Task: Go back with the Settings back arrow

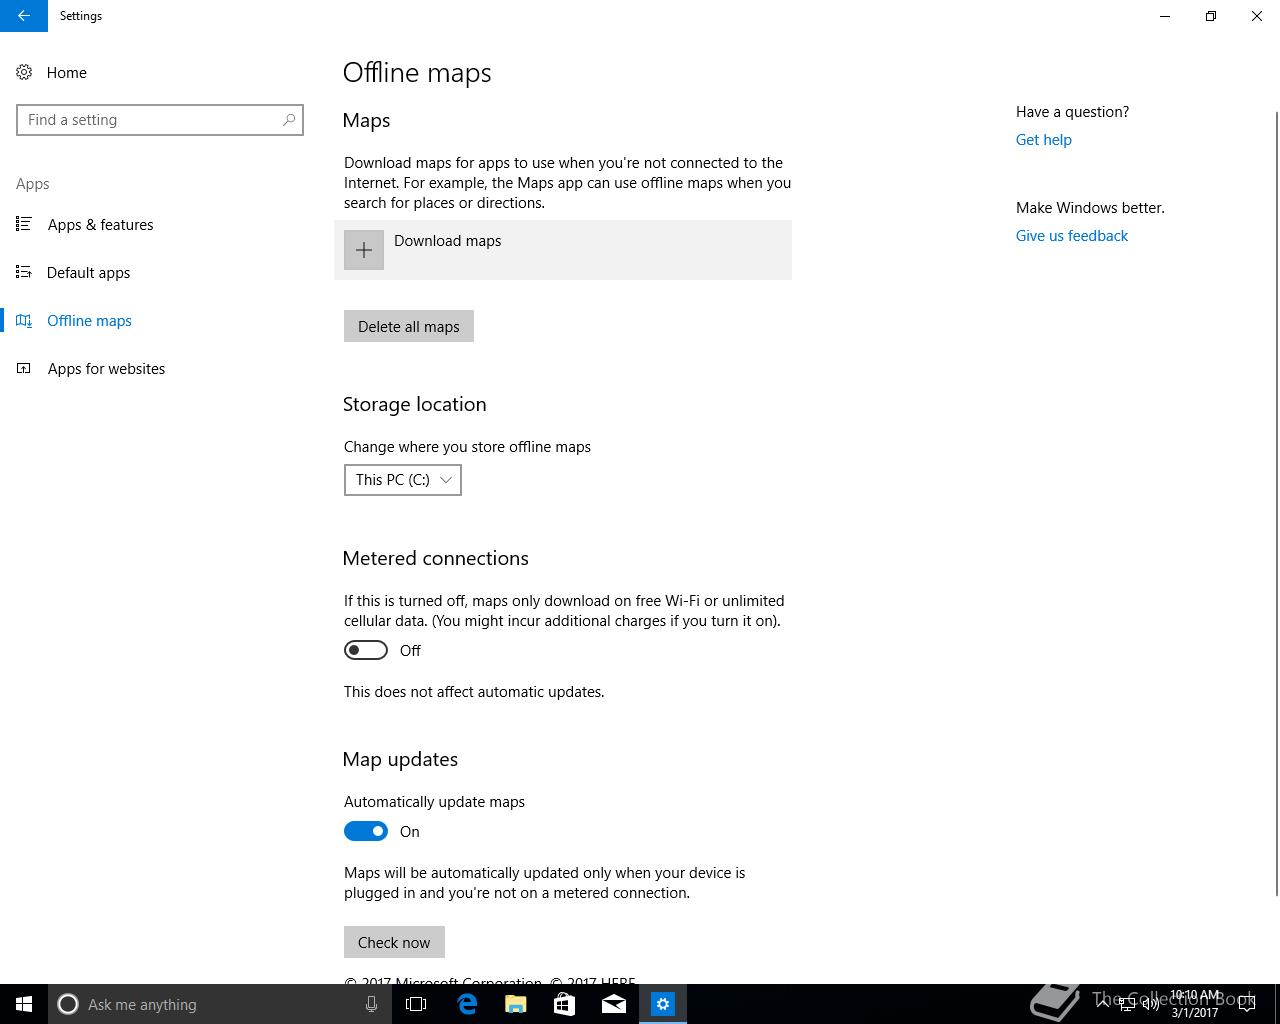Action: click(23, 16)
